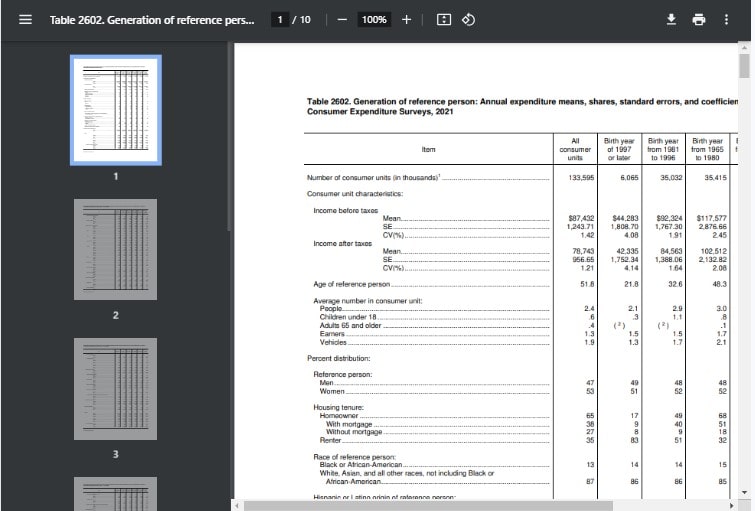Download the PDF file
Image resolution: width=755 pixels, height=511 pixels.
coord(671,20)
